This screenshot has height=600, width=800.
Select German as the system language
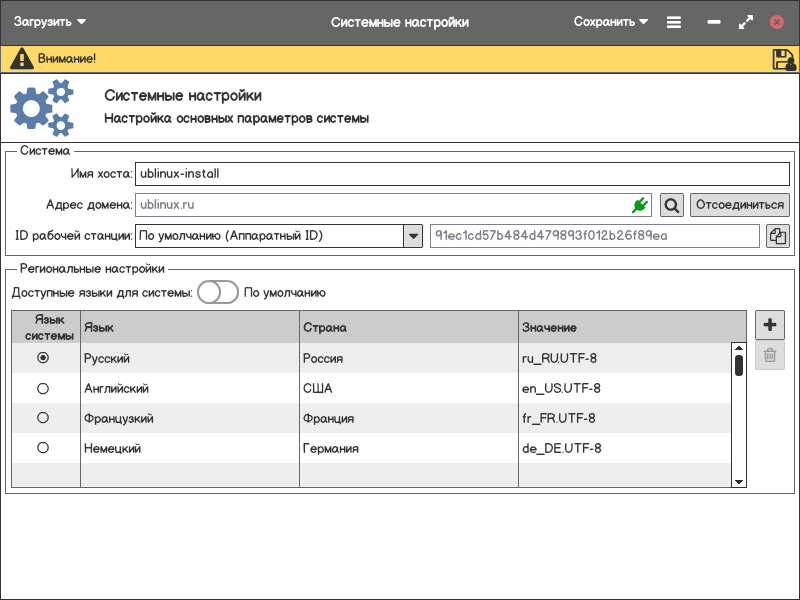(43, 448)
